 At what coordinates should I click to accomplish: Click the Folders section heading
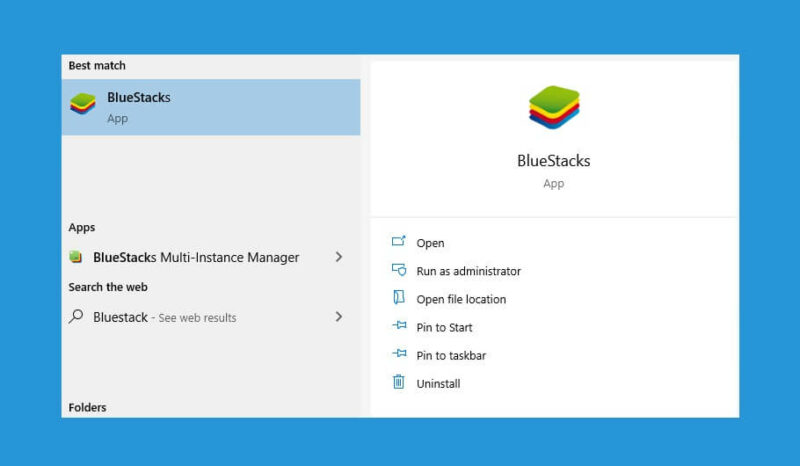[87, 407]
